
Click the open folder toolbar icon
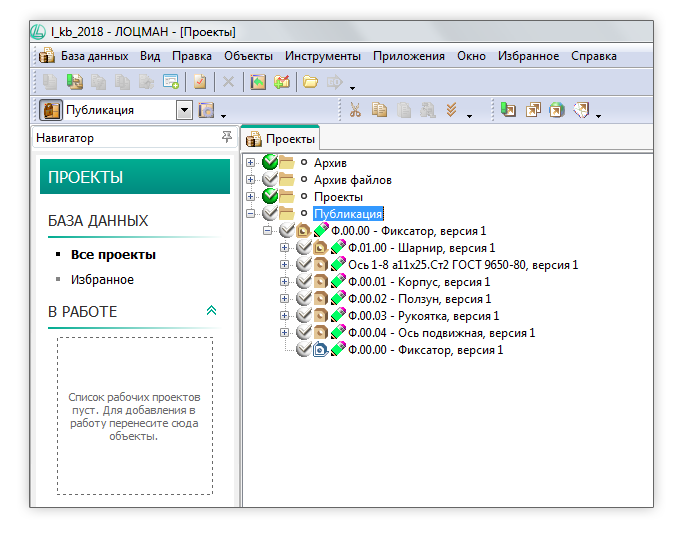tap(311, 82)
